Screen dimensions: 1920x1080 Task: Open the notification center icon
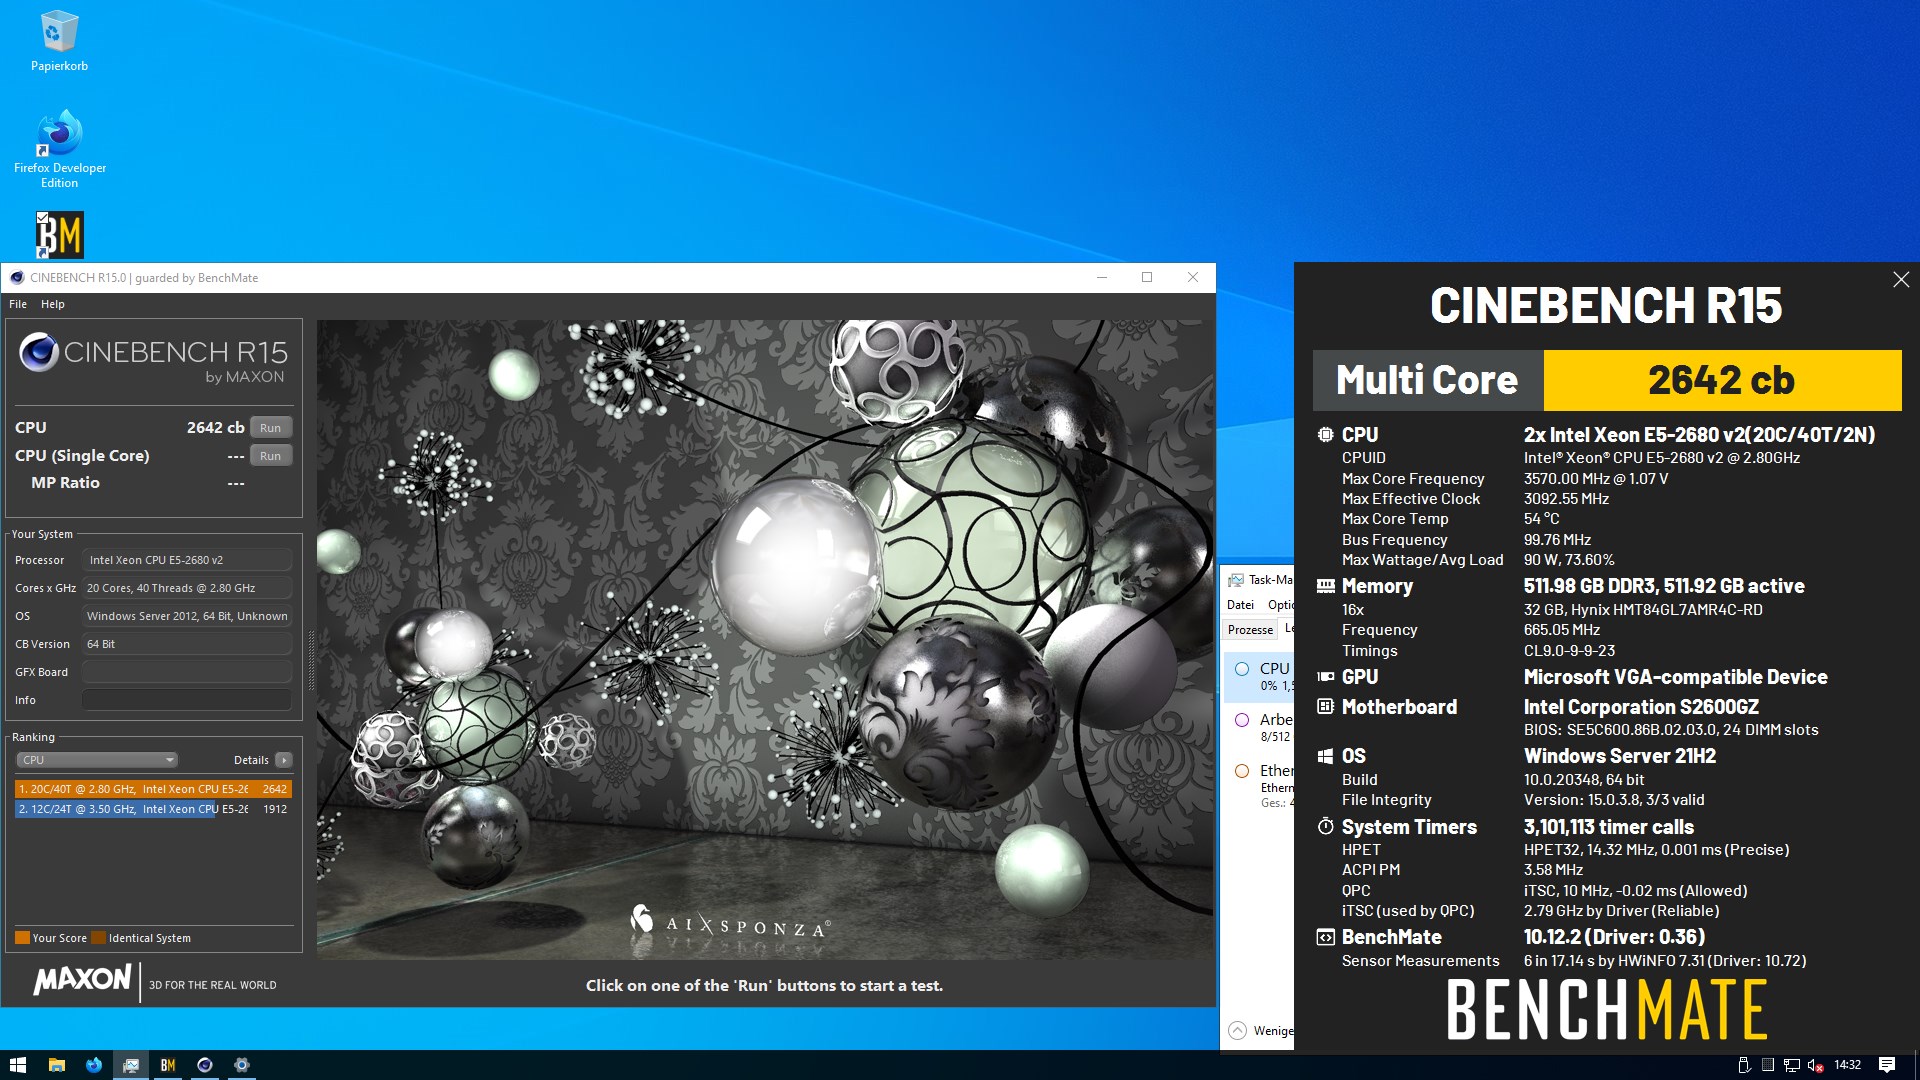(1887, 1065)
